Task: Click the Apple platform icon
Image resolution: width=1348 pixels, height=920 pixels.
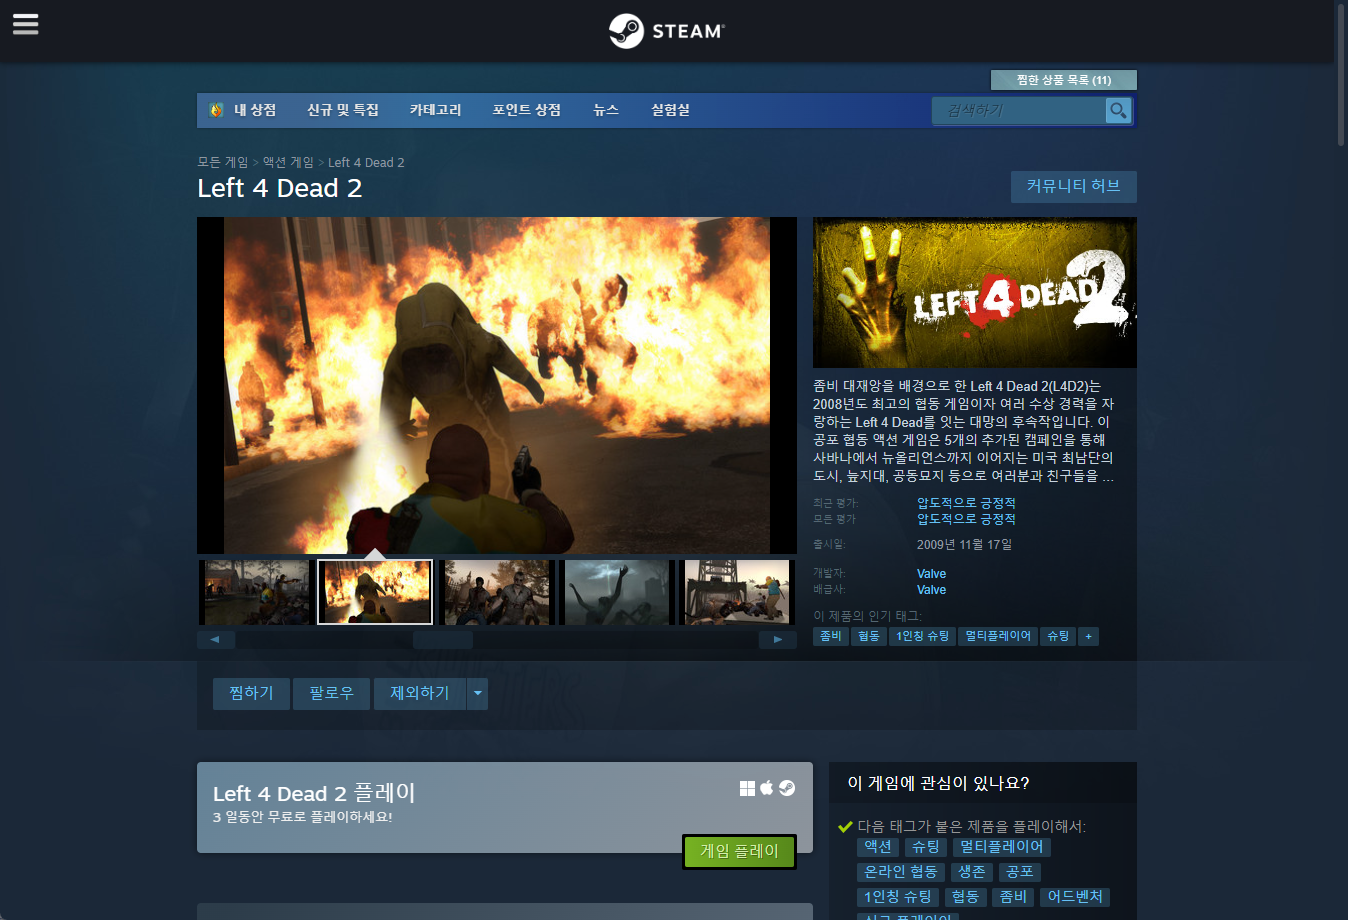Action: 767,788
